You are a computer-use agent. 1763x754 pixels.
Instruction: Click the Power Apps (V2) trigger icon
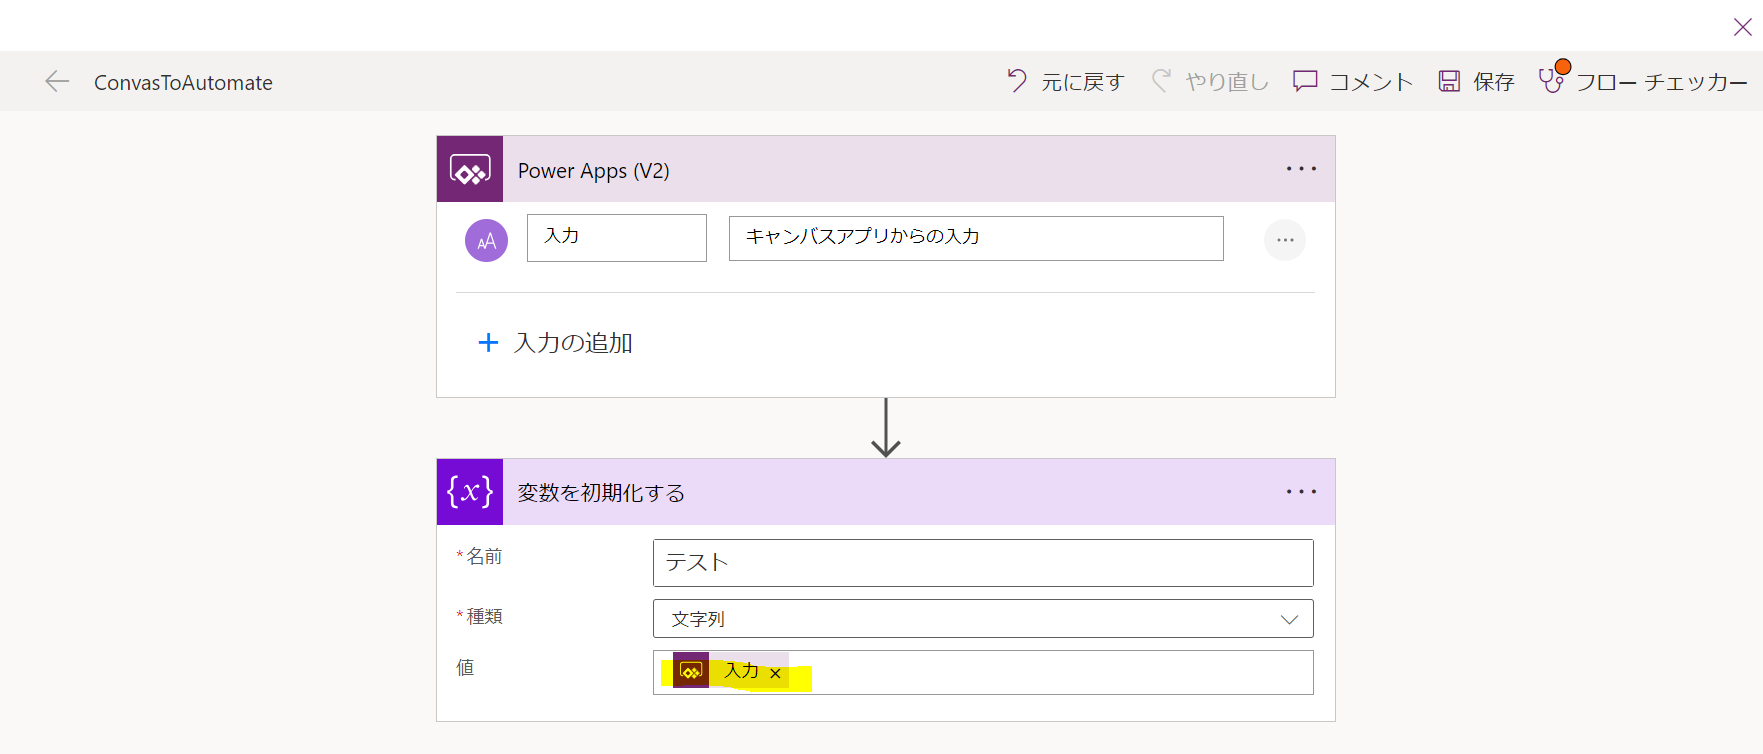pyautogui.click(x=470, y=169)
